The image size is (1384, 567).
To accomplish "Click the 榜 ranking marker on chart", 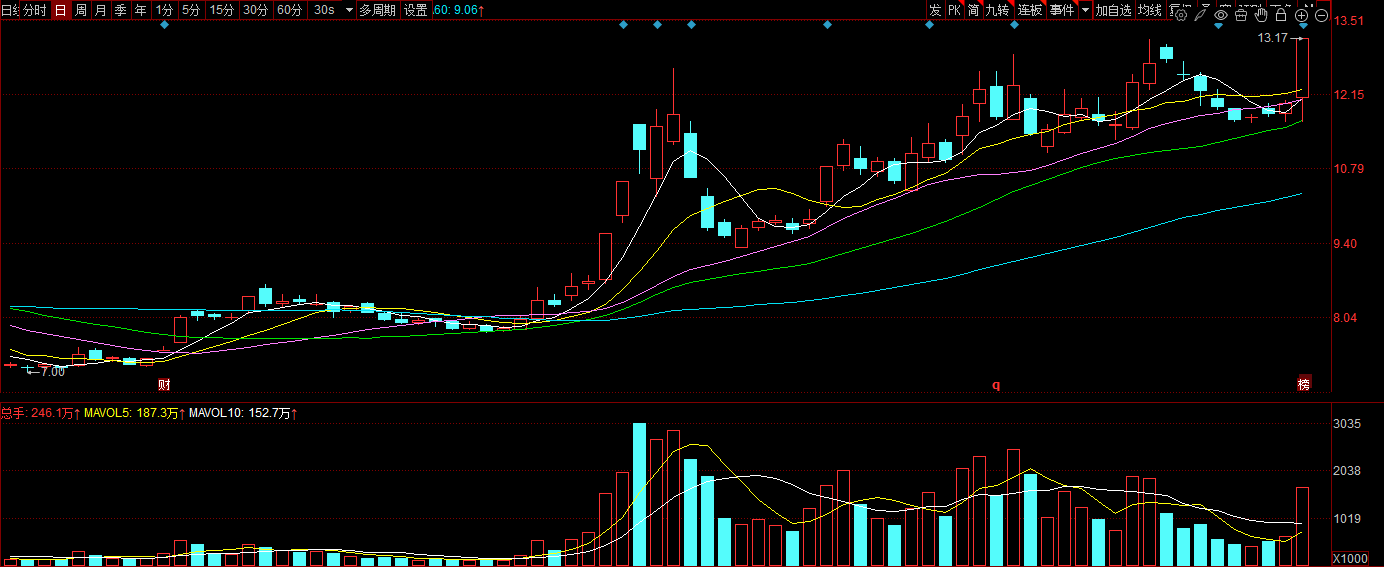I will (1303, 384).
